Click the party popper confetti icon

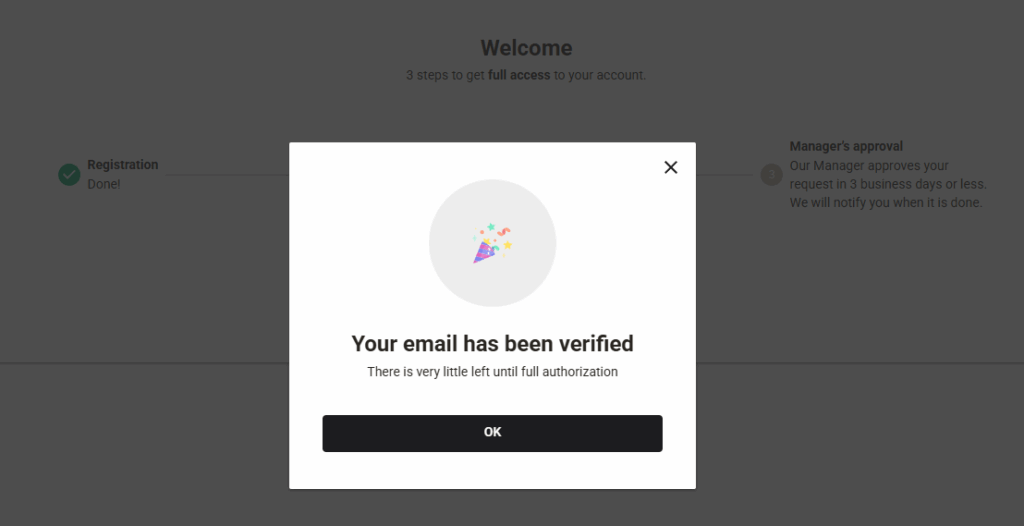coord(492,244)
